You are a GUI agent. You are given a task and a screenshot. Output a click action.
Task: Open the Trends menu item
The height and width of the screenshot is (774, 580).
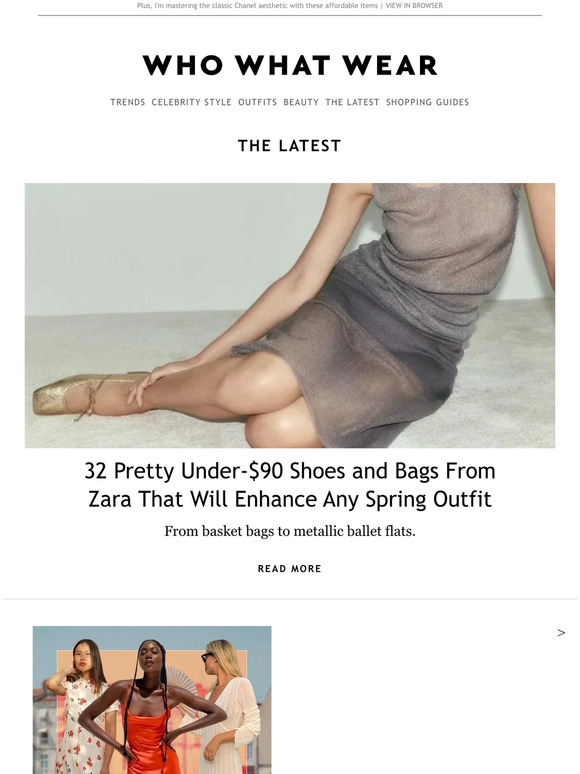coord(127,102)
